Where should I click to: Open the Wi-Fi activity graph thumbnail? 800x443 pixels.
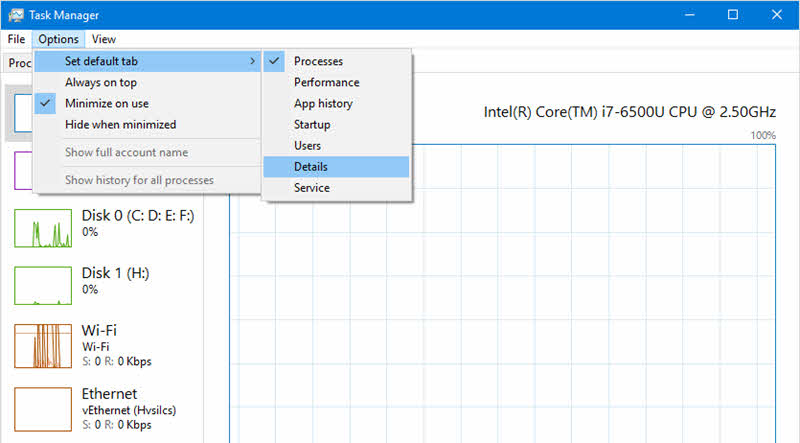click(43, 346)
